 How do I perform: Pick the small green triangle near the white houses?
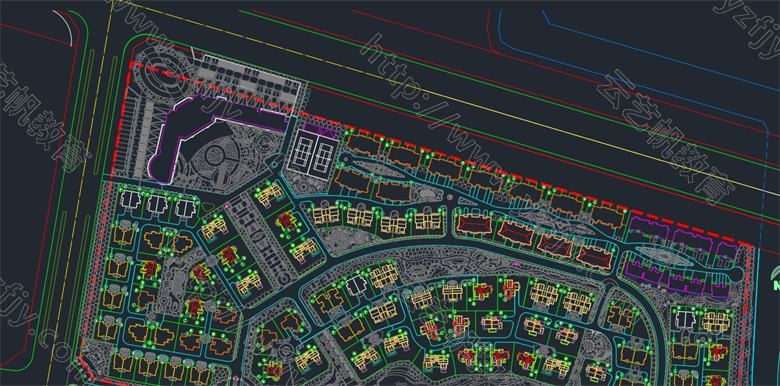[x=208, y=206]
